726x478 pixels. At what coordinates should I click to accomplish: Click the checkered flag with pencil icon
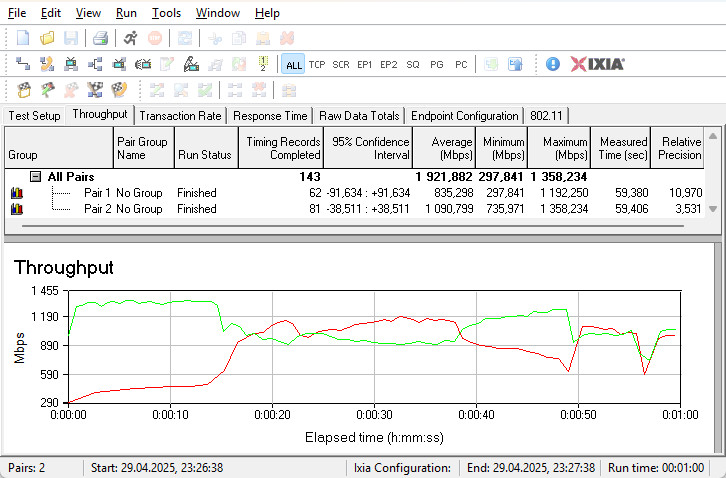[47, 90]
